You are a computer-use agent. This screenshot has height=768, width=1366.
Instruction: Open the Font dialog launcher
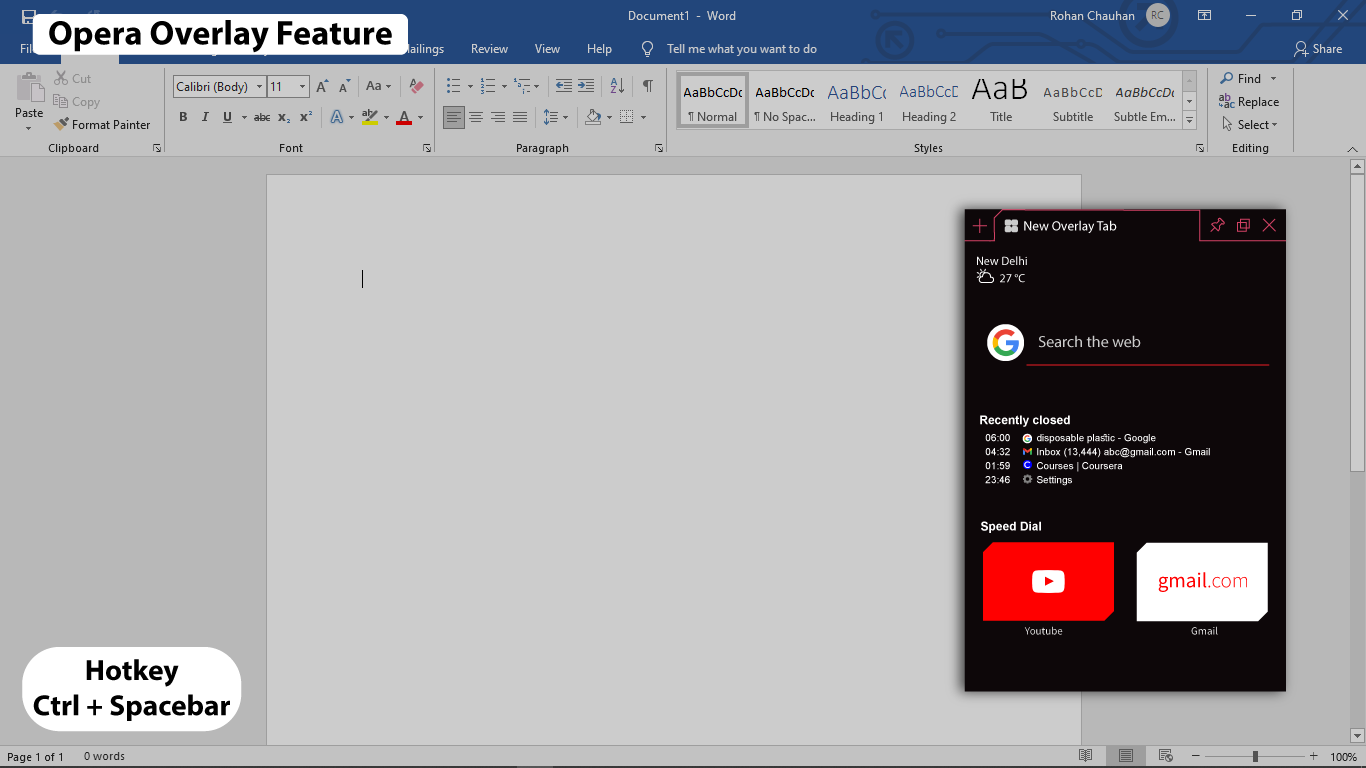(x=427, y=148)
